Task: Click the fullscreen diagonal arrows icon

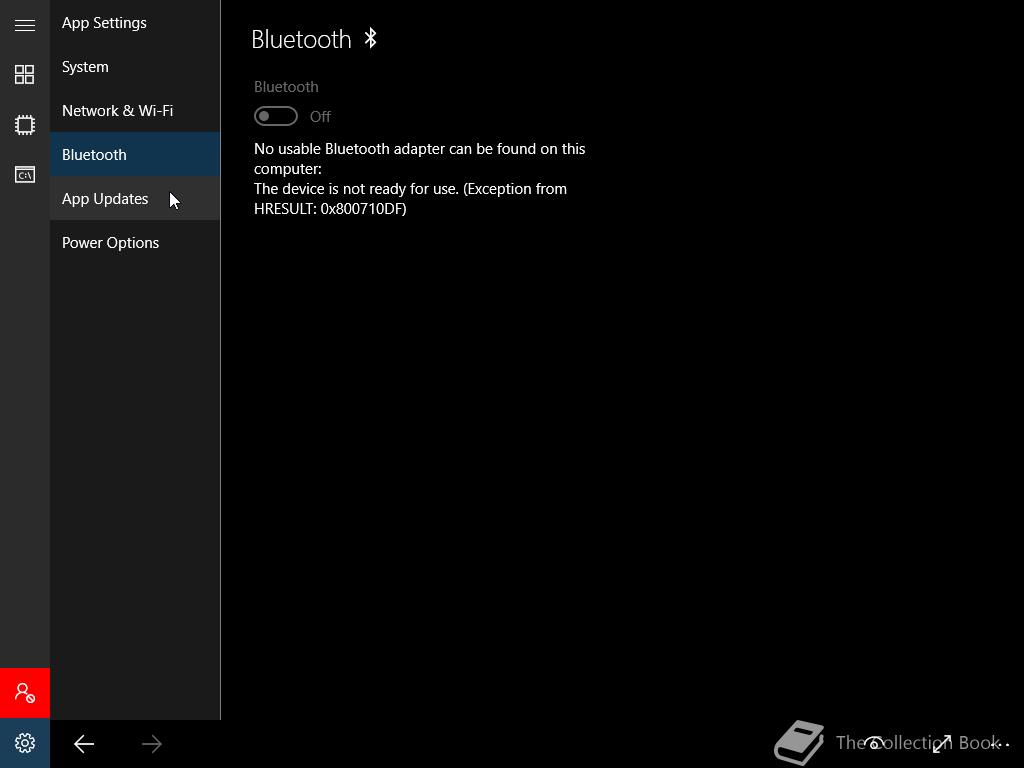Action: pos(942,743)
